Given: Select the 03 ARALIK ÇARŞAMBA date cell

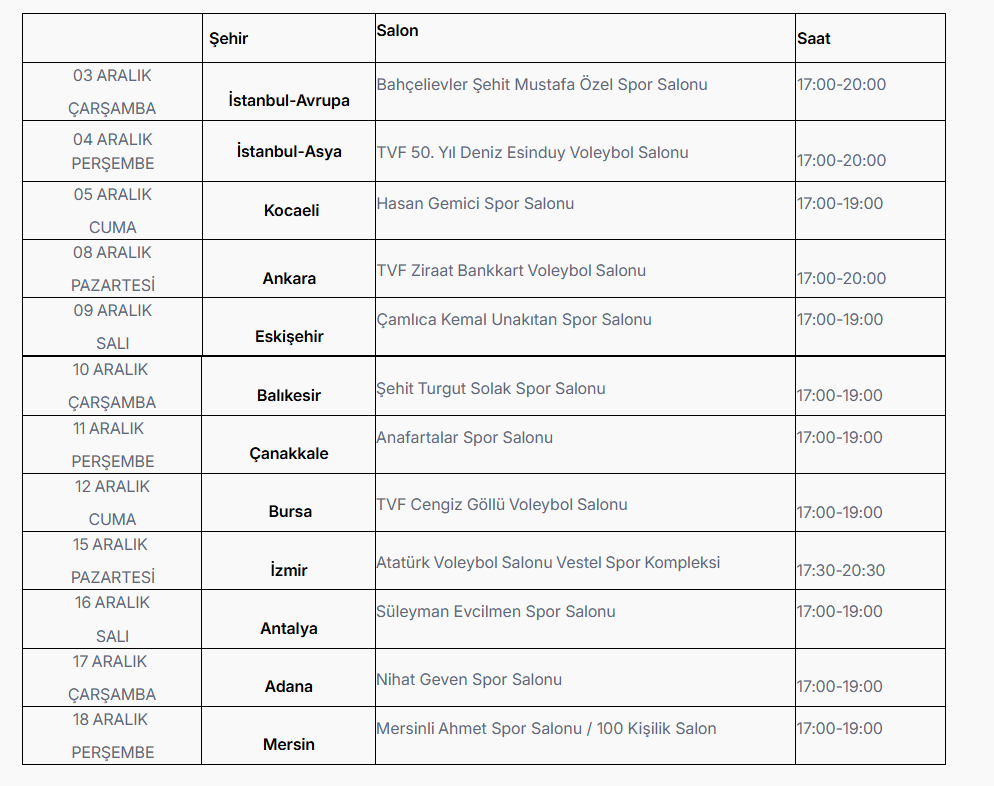Looking at the screenshot, I should pos(112,92).
